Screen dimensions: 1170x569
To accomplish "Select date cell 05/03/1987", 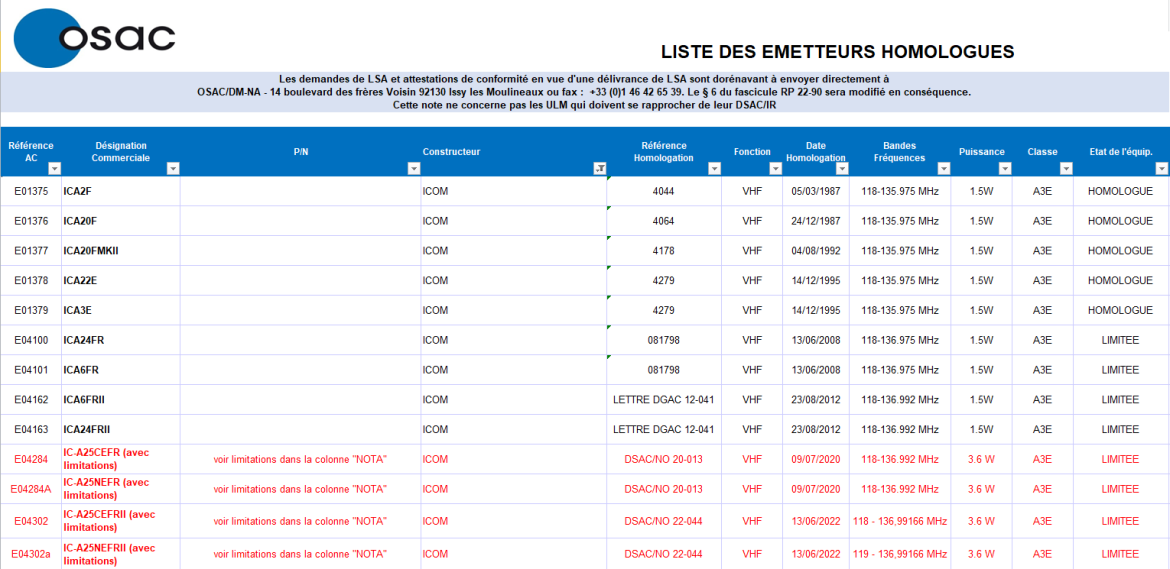I will 816,191.
